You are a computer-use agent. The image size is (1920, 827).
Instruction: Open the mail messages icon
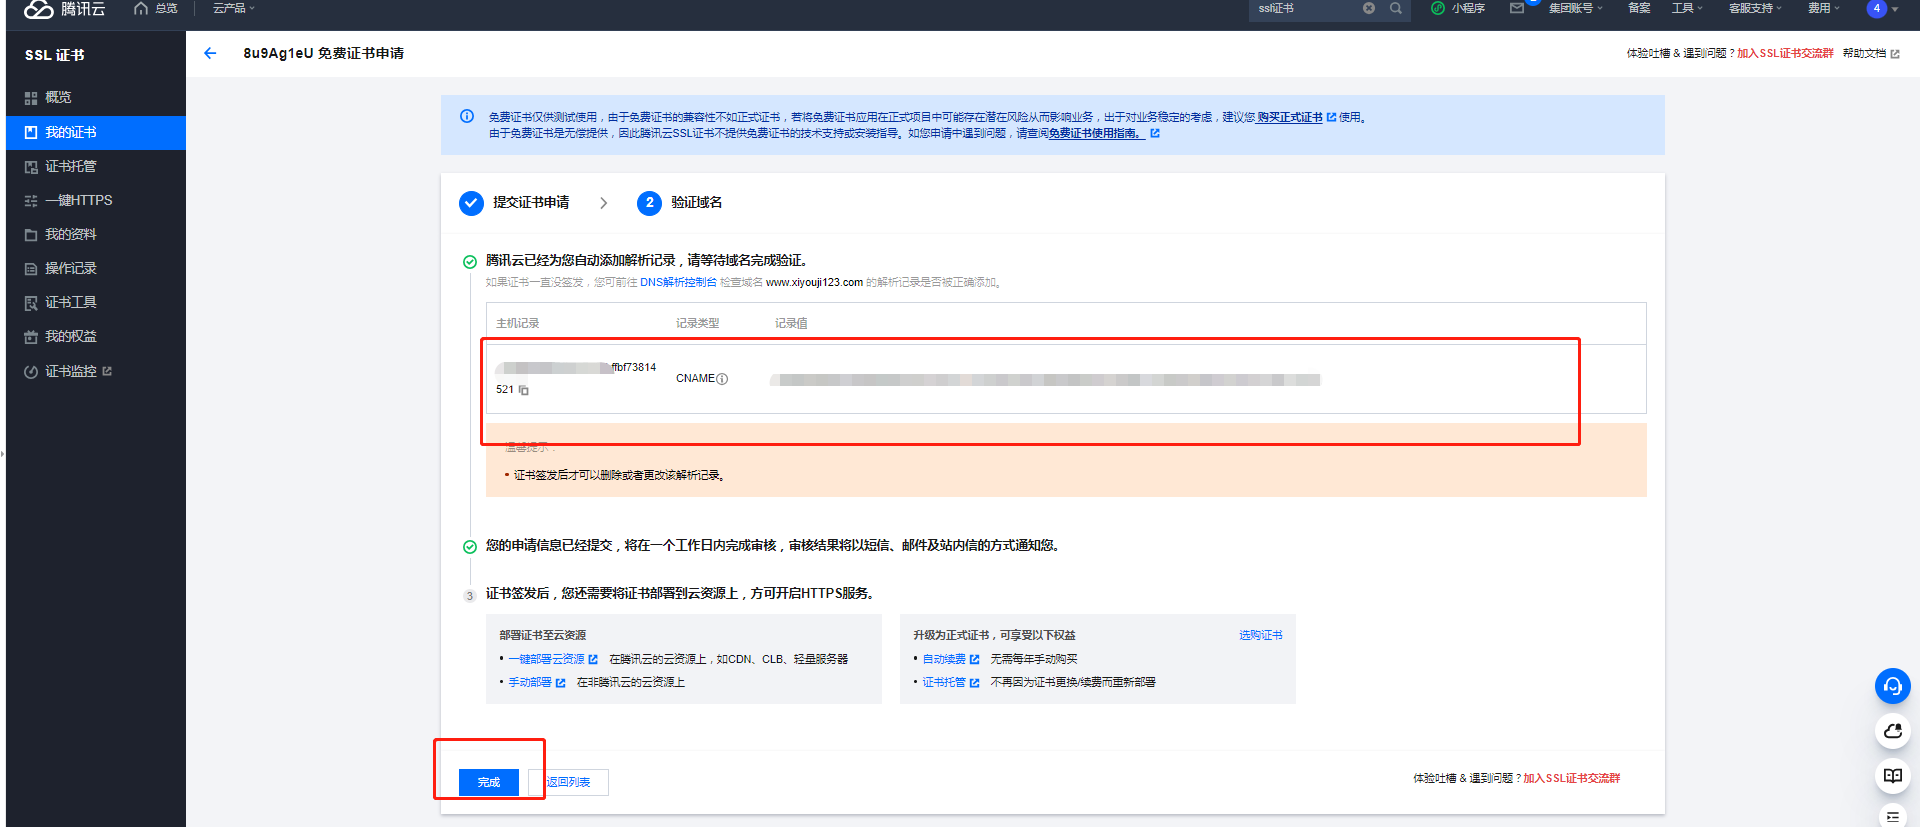click(x=1517, y=8)
